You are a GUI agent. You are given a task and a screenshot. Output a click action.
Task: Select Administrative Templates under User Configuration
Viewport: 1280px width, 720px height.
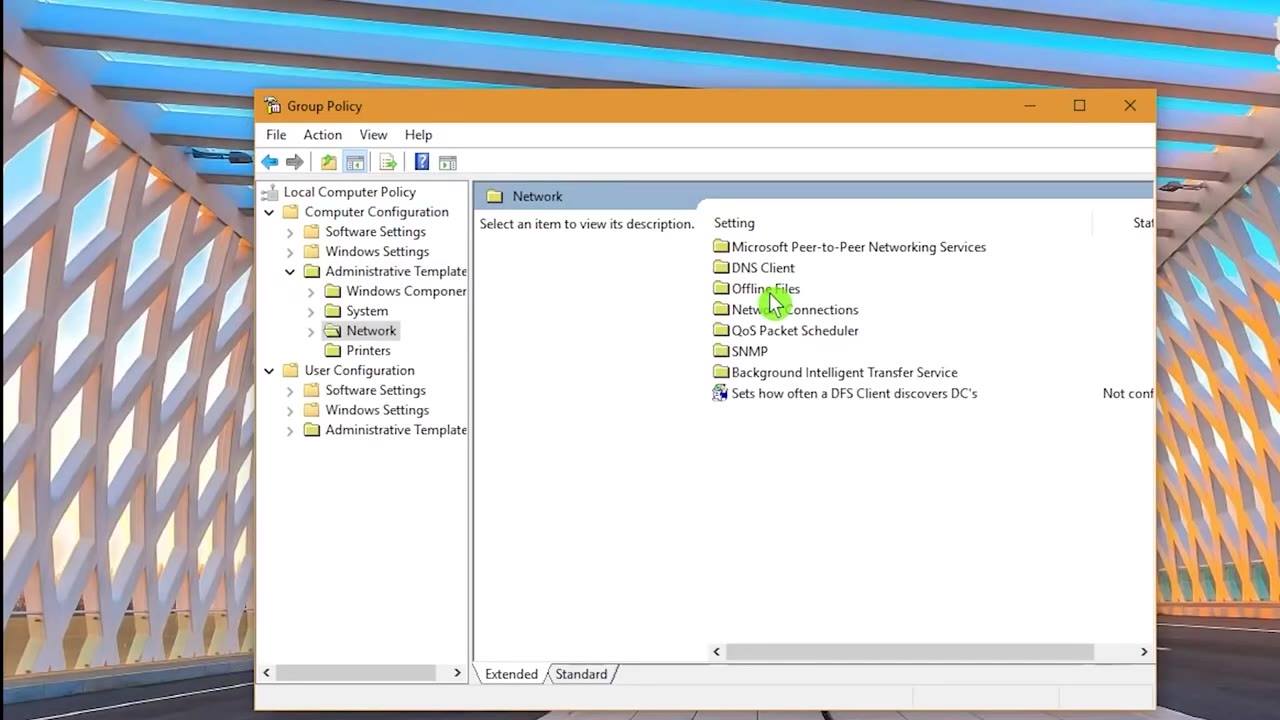[395, 430]
